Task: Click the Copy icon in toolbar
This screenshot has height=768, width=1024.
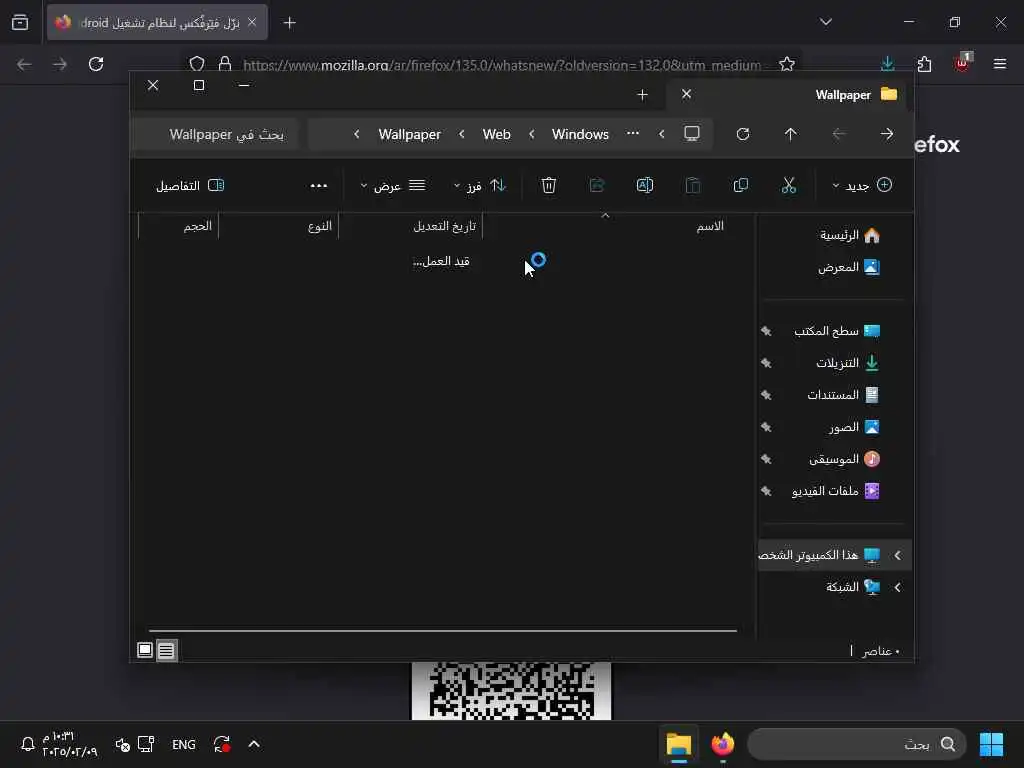Action: click(x=741, y=185)
